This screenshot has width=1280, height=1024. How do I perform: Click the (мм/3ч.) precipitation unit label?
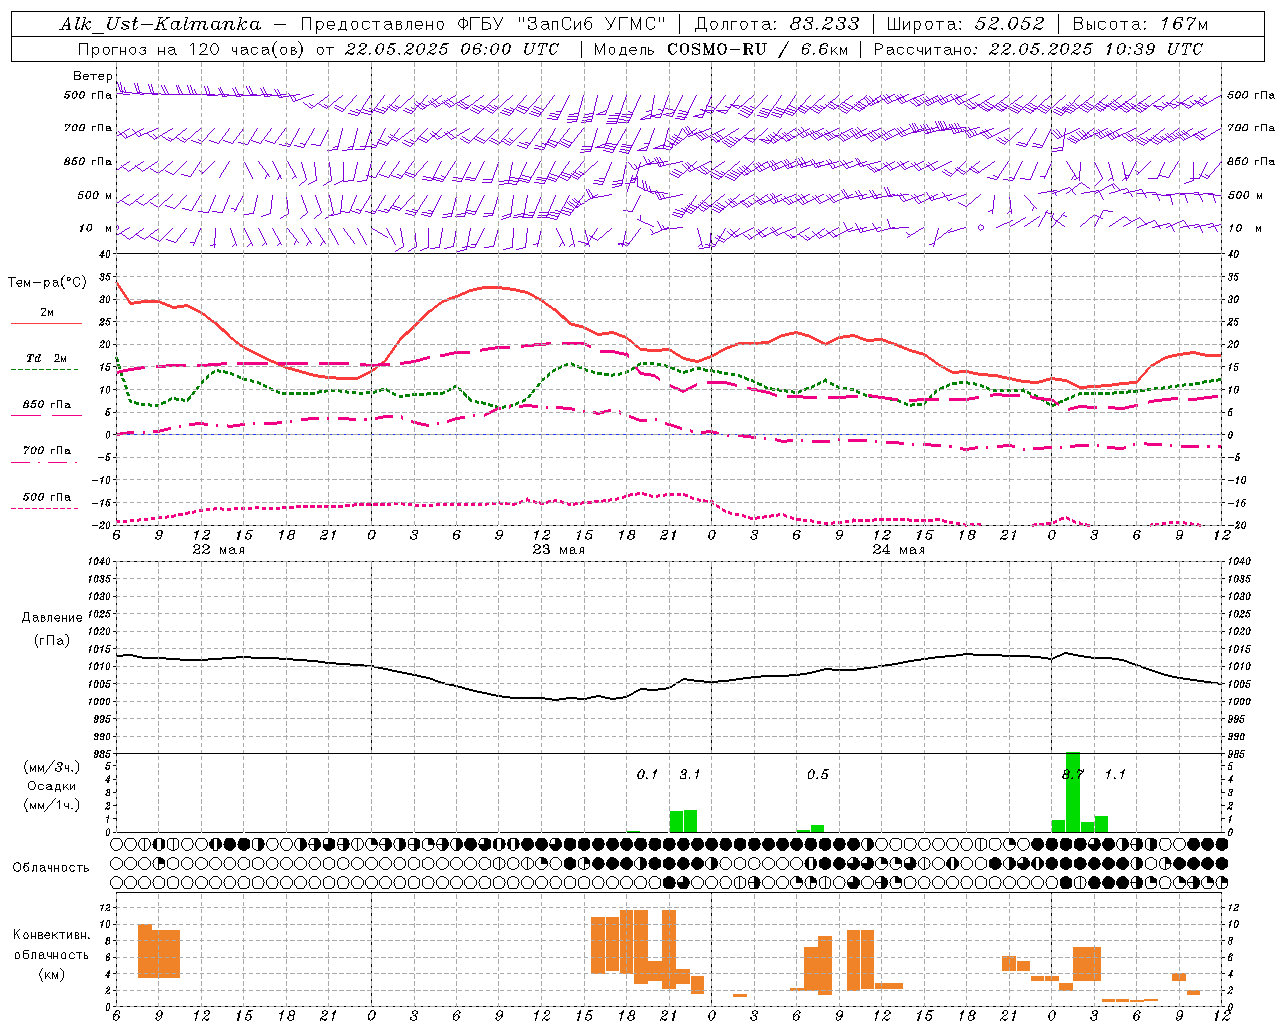click(52, 767)
